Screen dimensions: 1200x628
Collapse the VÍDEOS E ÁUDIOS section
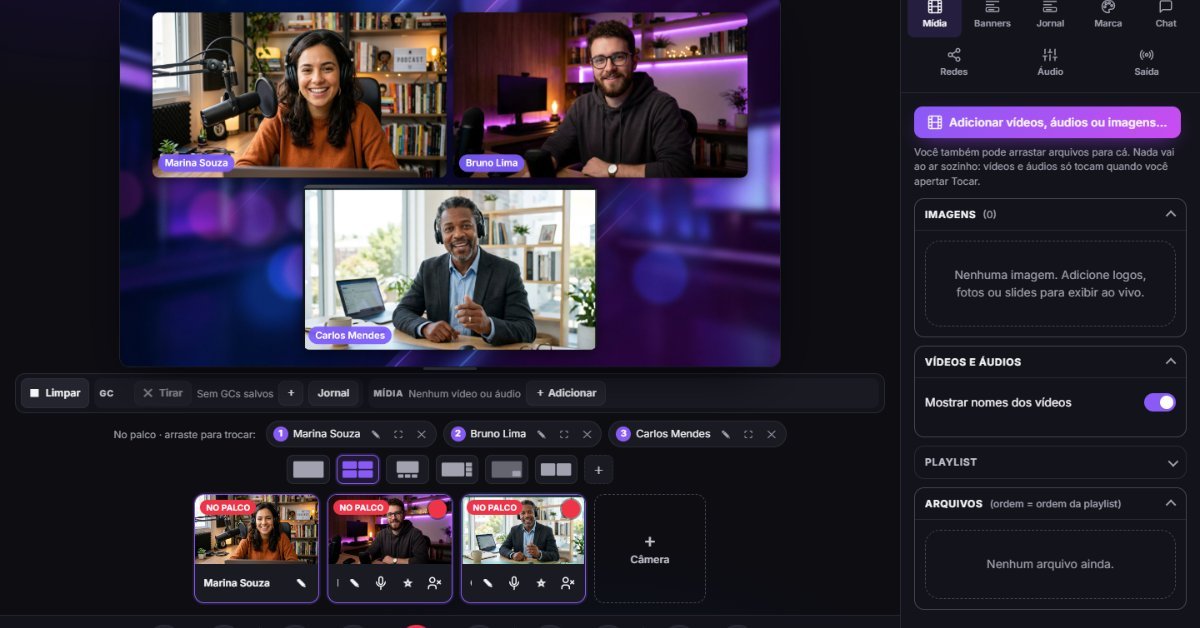tap(1170, 361)
